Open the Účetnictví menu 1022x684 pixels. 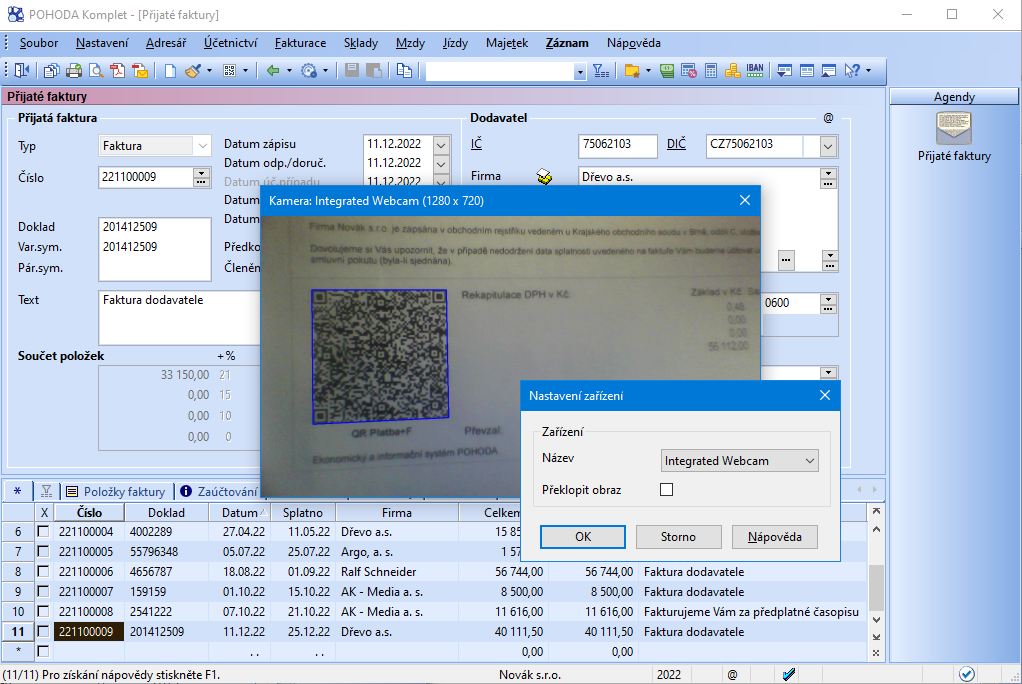click(230, 43)
